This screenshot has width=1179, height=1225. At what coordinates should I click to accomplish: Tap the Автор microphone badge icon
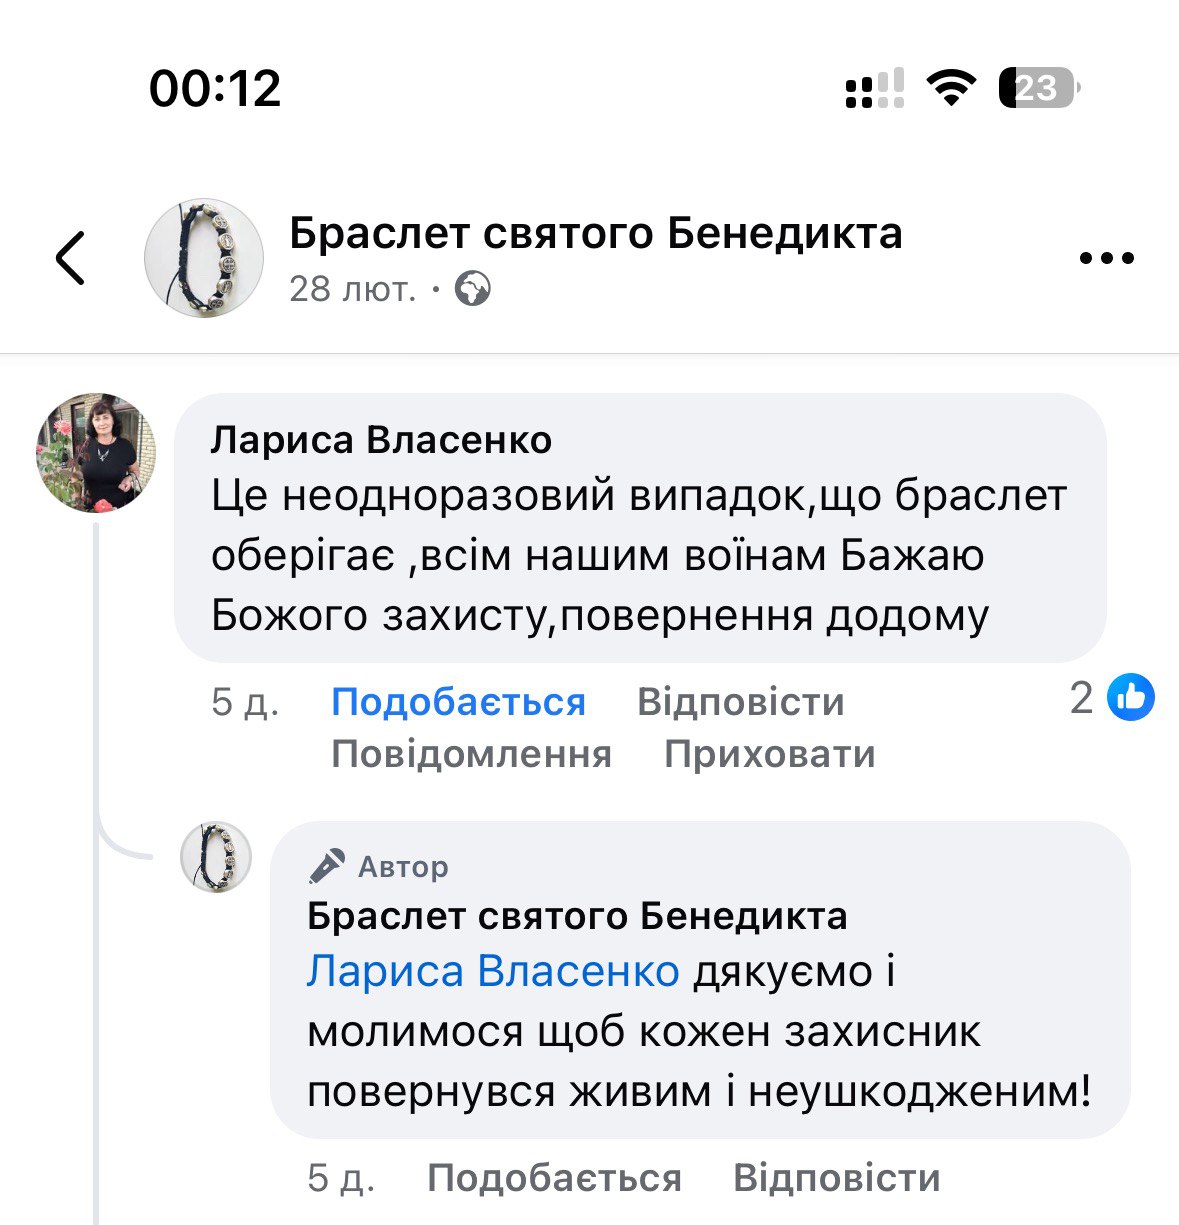[x=327, y=866]
